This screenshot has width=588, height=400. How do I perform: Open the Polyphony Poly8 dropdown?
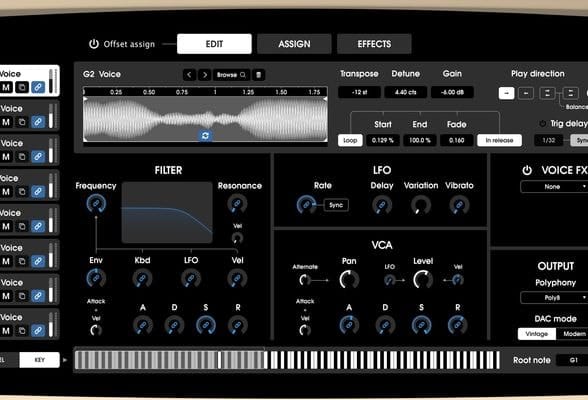click(x=554, y=298)
